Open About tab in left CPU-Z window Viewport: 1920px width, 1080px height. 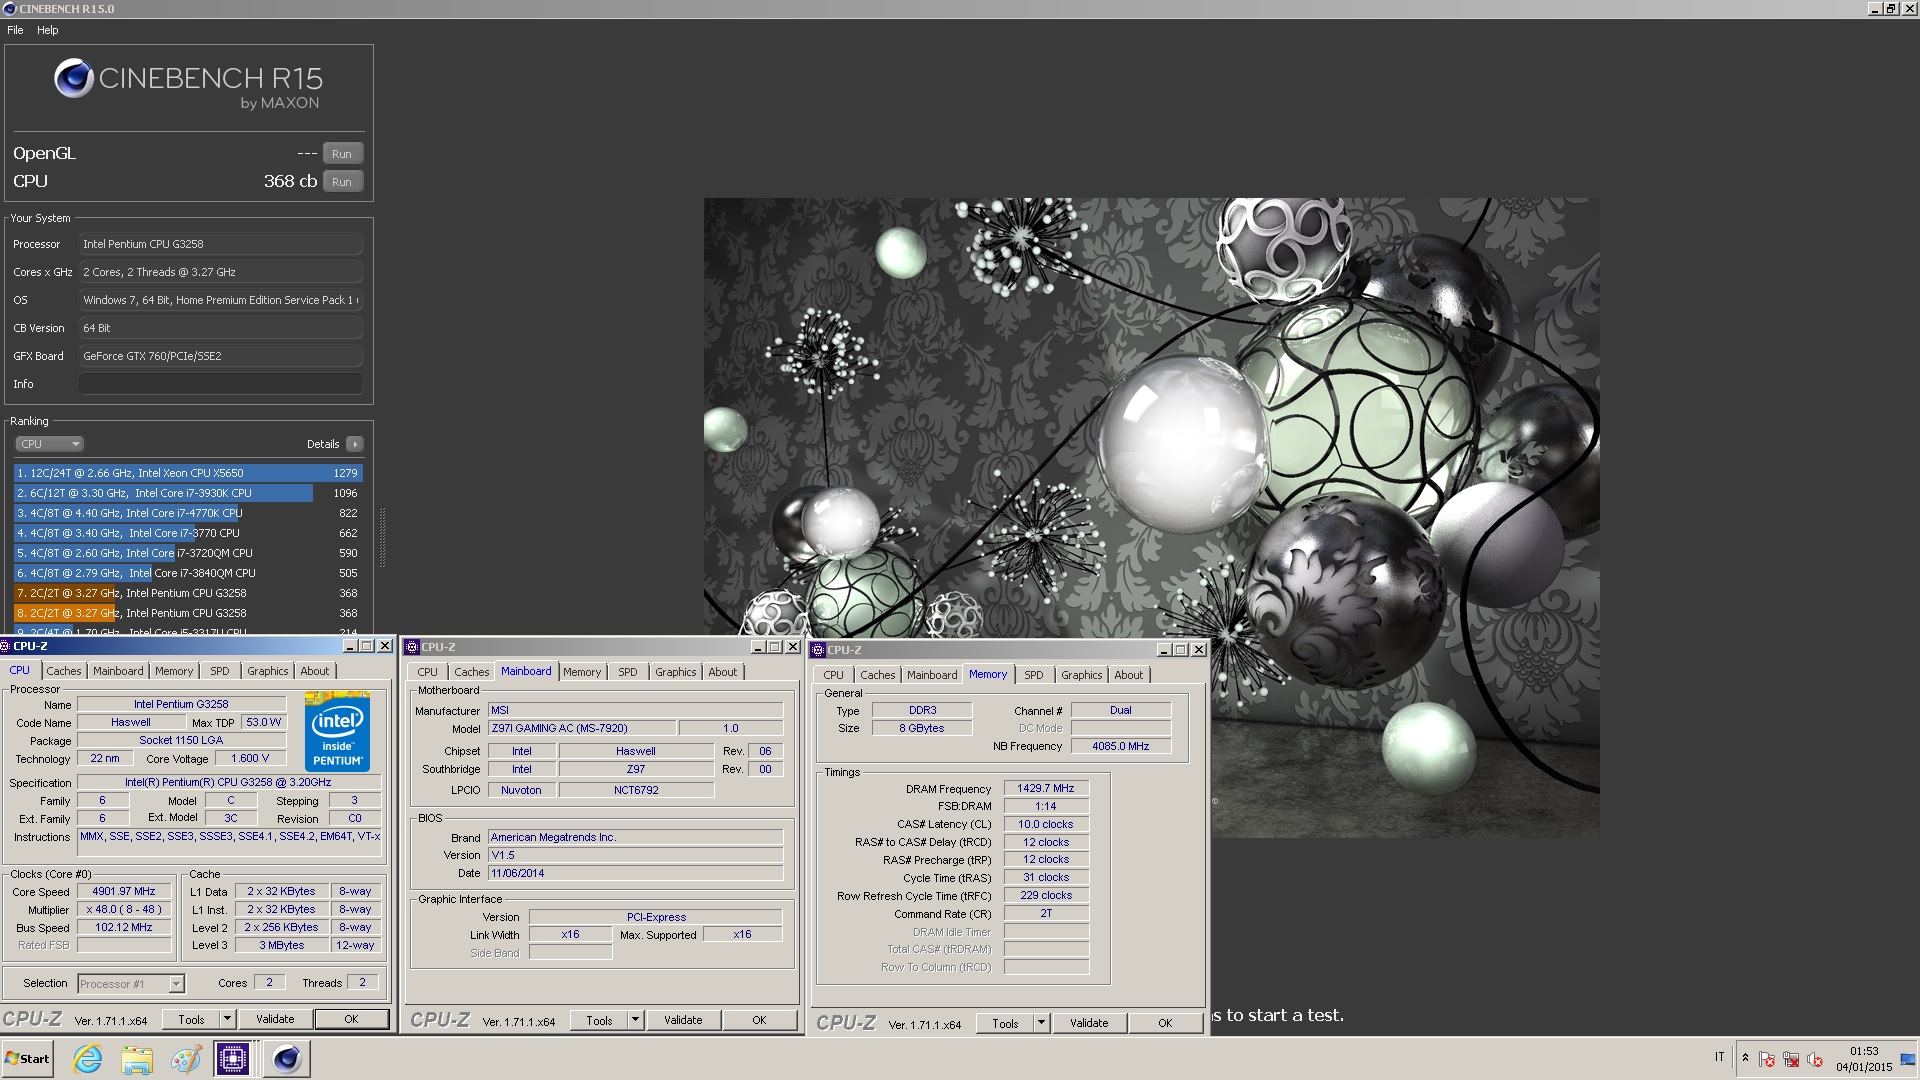coord(314,671)
